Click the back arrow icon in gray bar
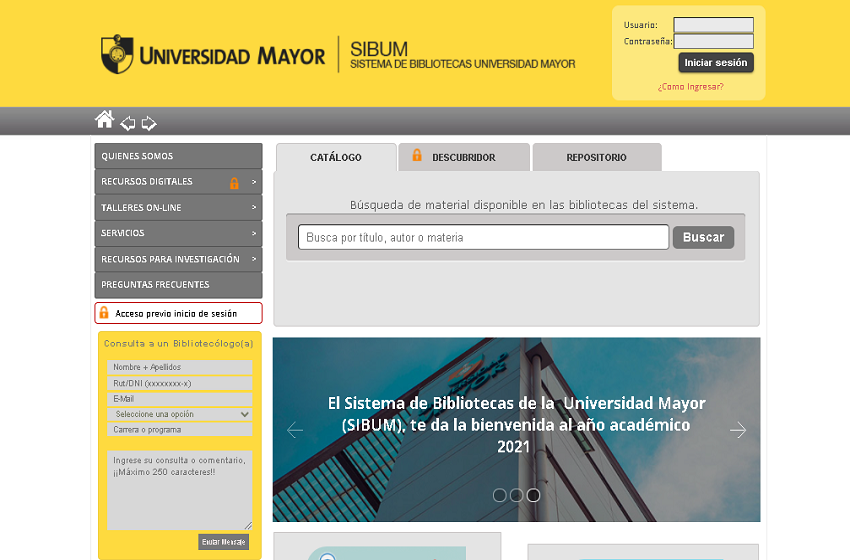Image resolution: width=850 pixels, height=560 pixels. pyautogui.click(x=128, y=124)
